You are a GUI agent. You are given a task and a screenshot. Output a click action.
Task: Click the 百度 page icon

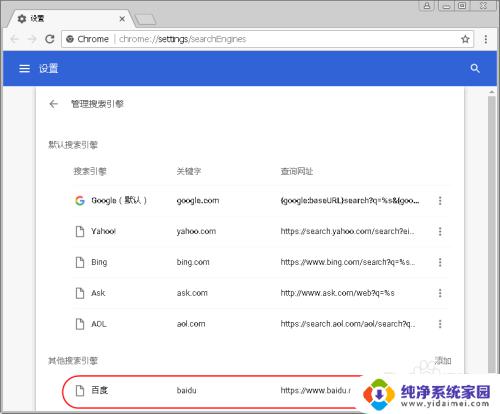click(80, 390)
